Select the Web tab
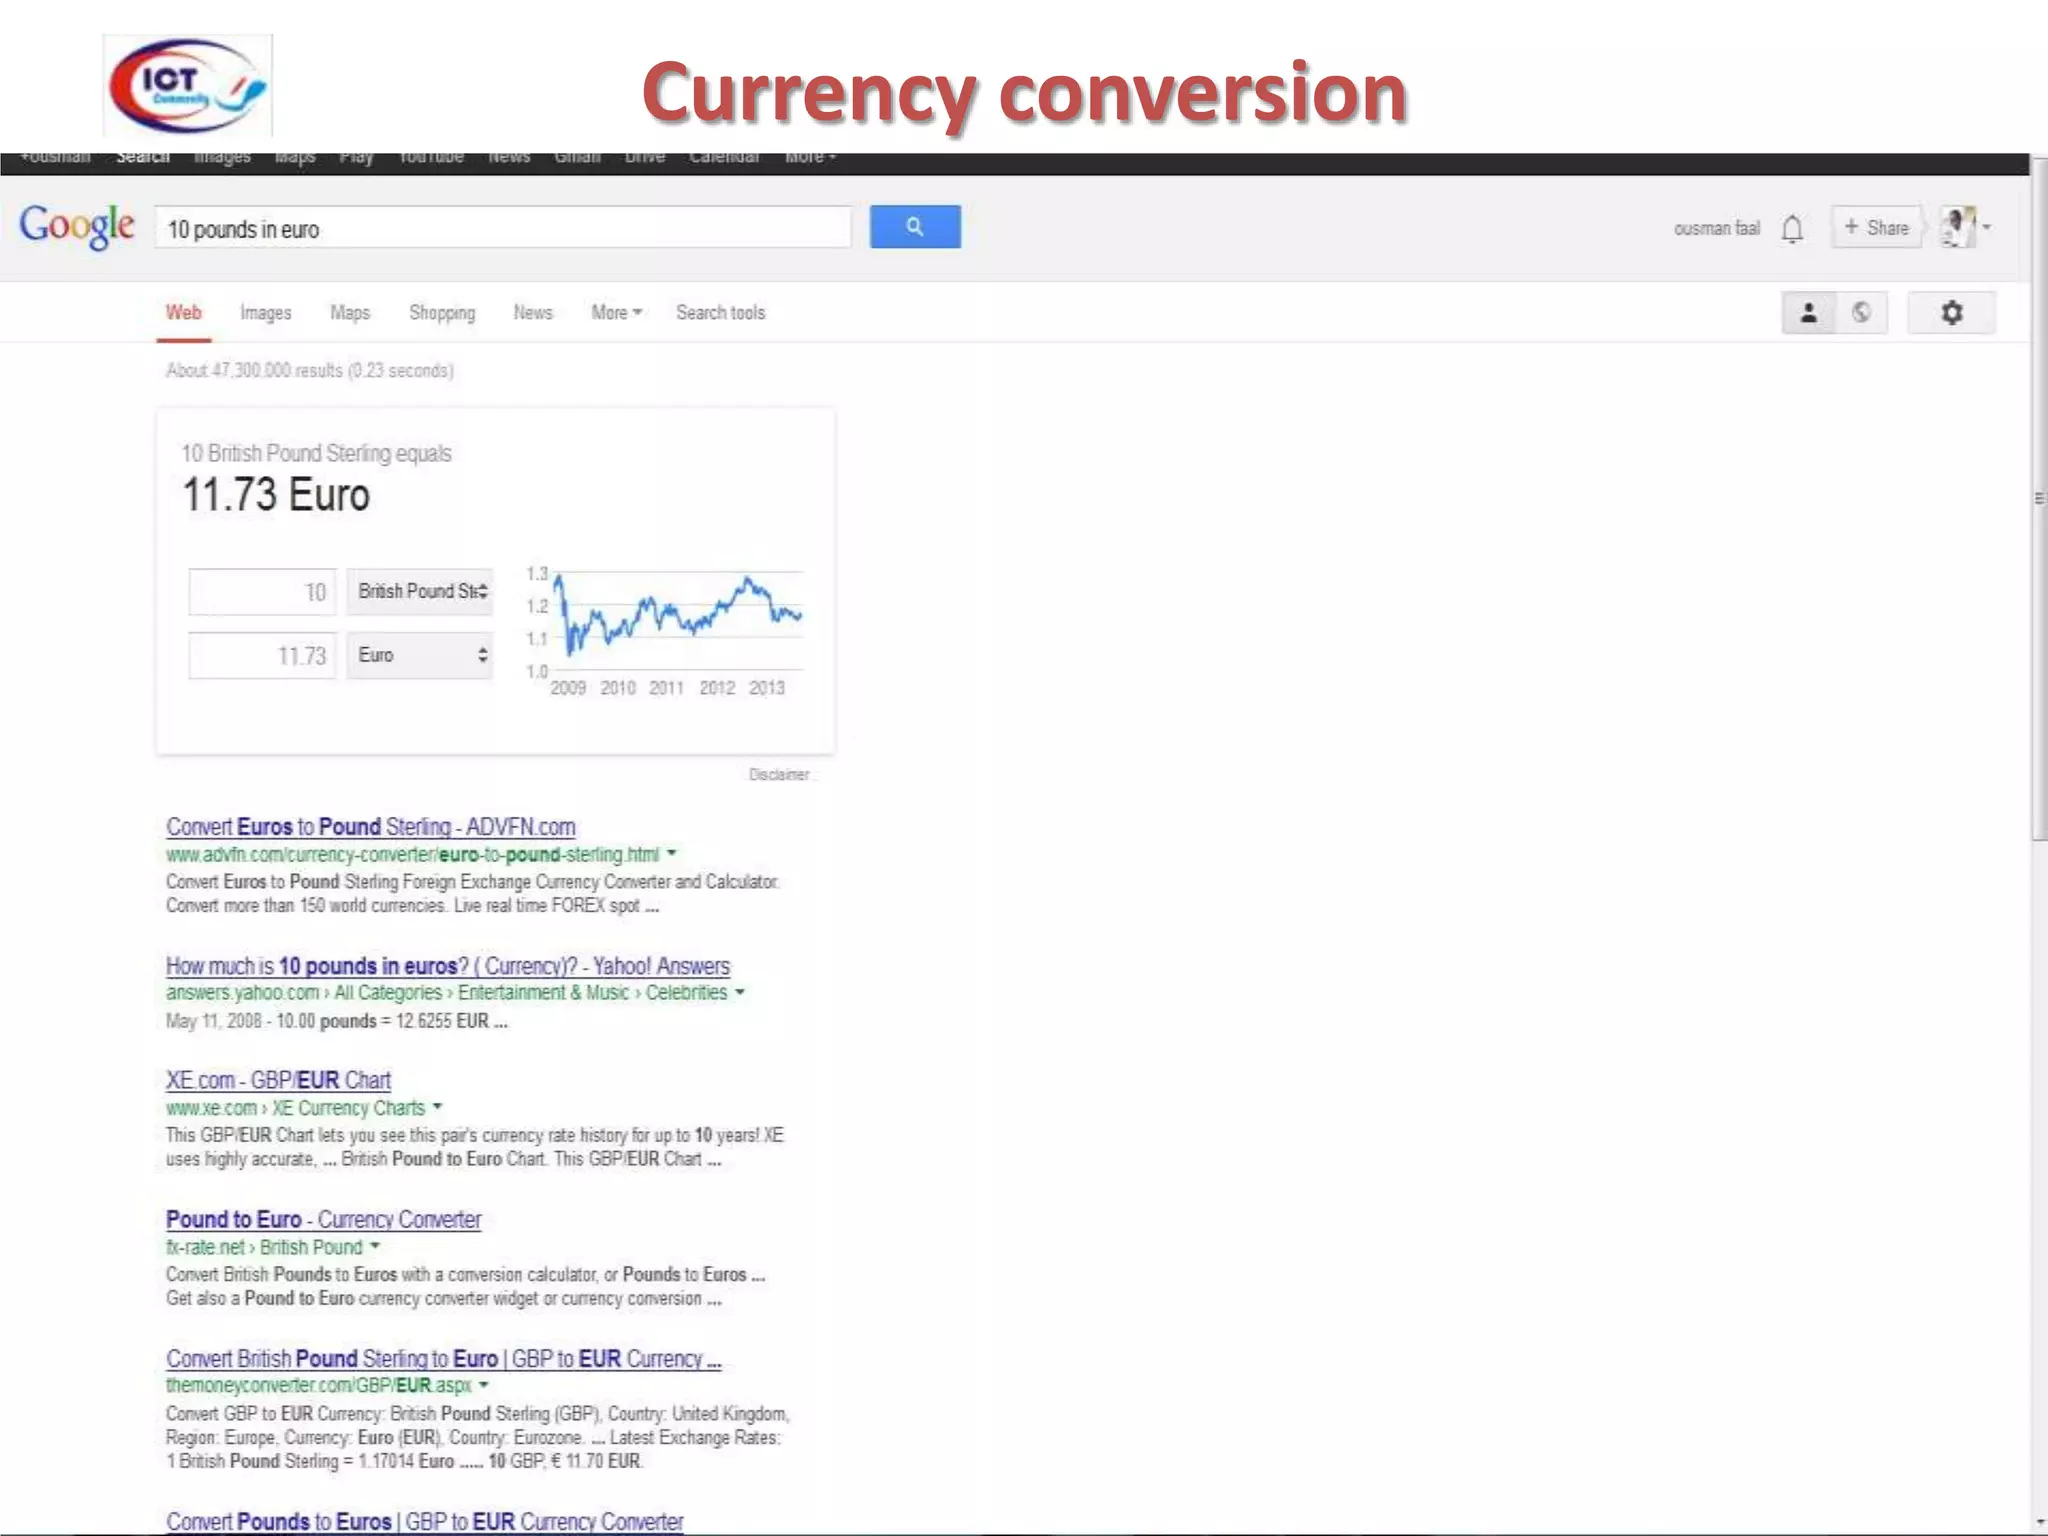 (184, 313)
